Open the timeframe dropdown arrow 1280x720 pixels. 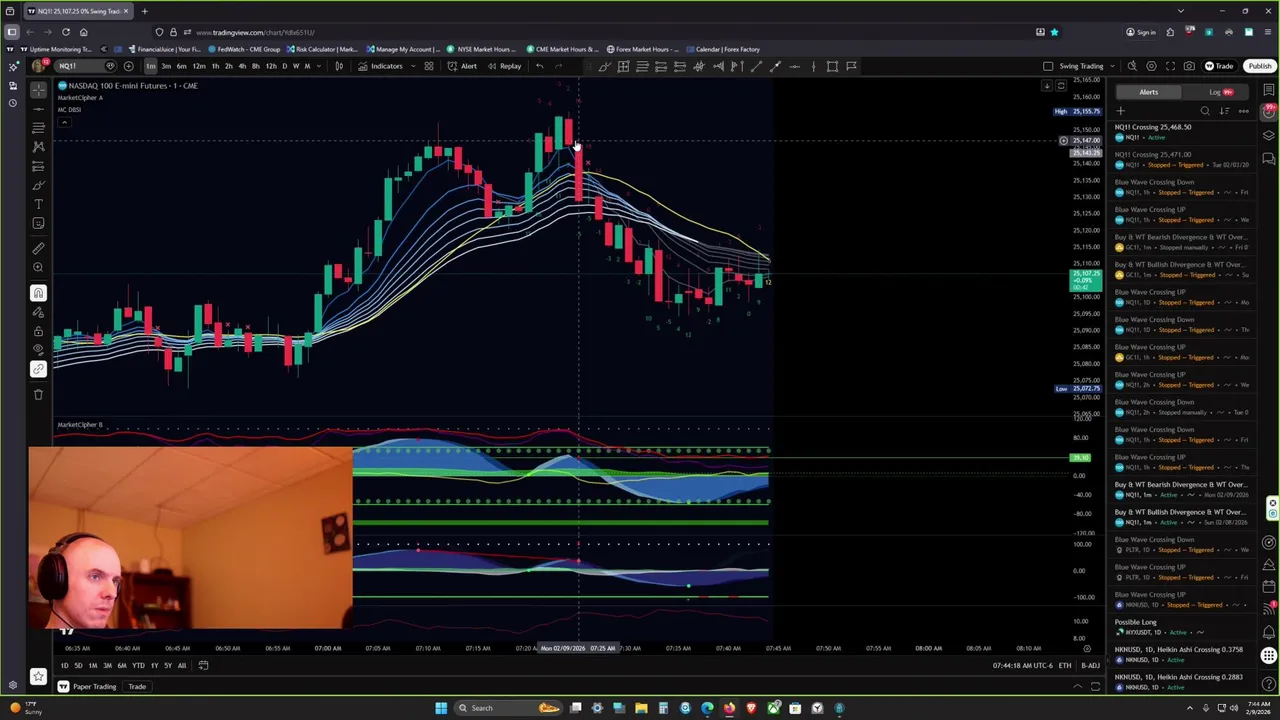320,66
